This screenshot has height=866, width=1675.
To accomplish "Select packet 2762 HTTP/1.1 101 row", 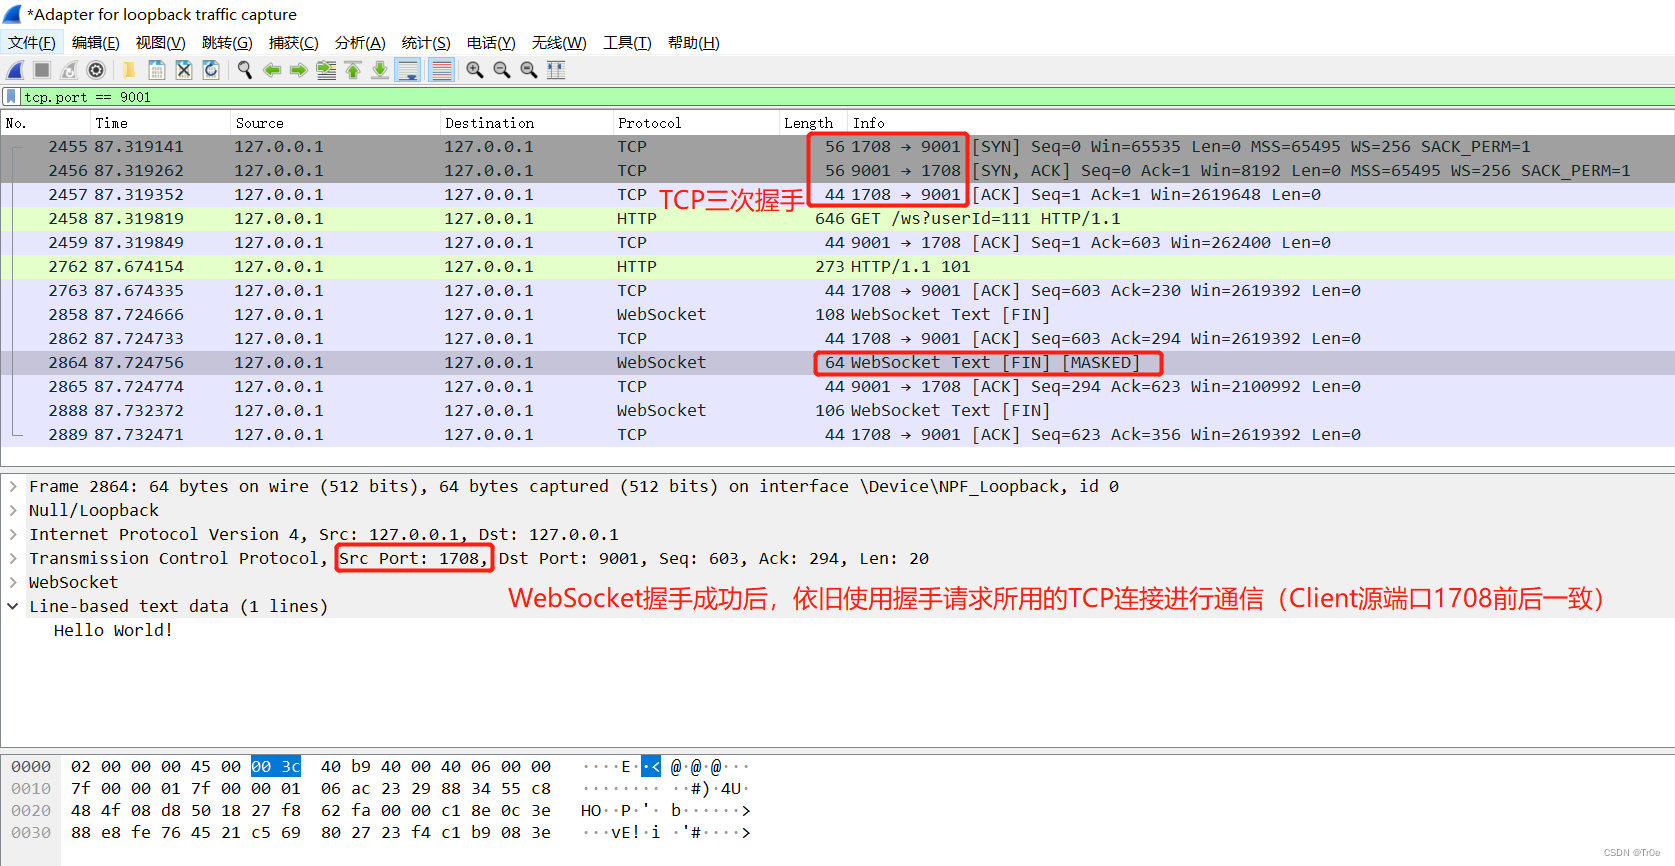I will [837, 266].
